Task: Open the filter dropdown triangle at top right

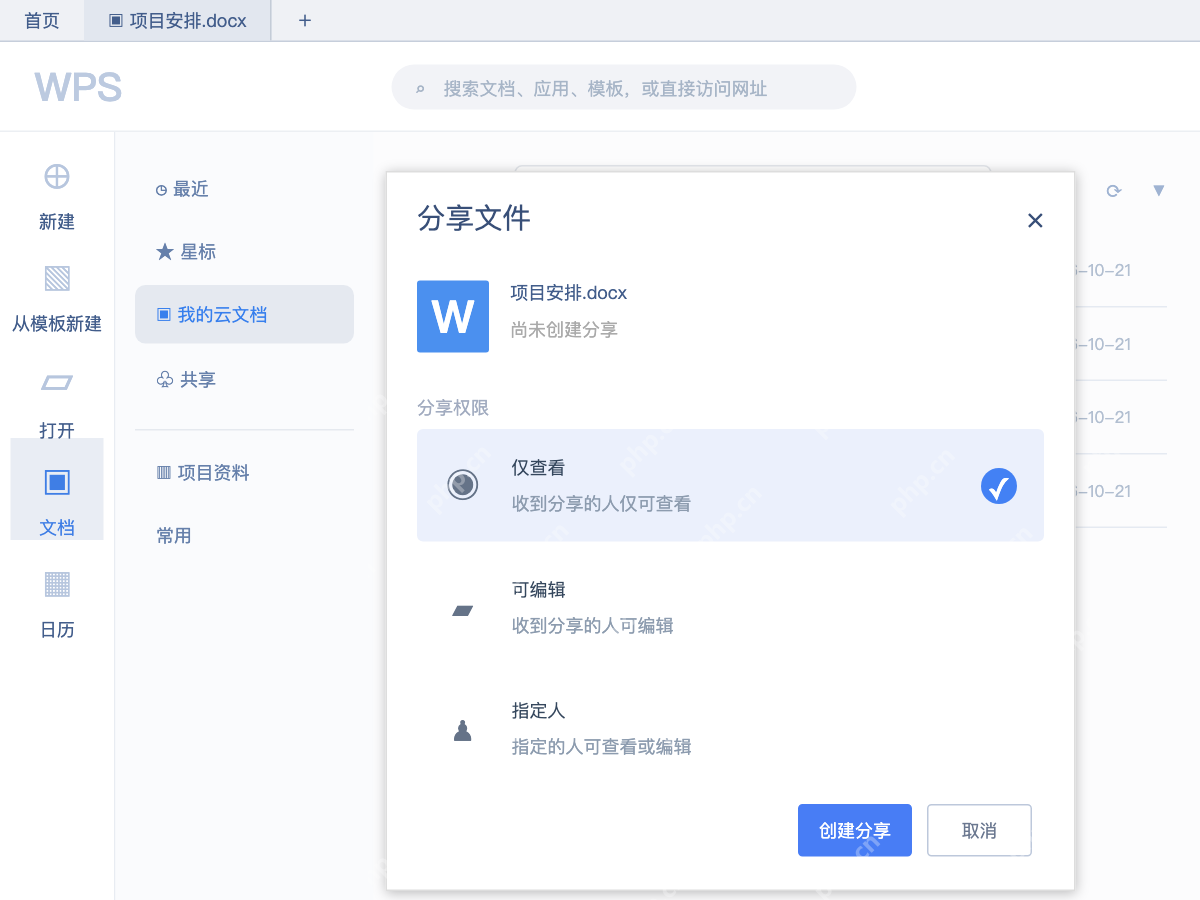Action: (1159, 190)
